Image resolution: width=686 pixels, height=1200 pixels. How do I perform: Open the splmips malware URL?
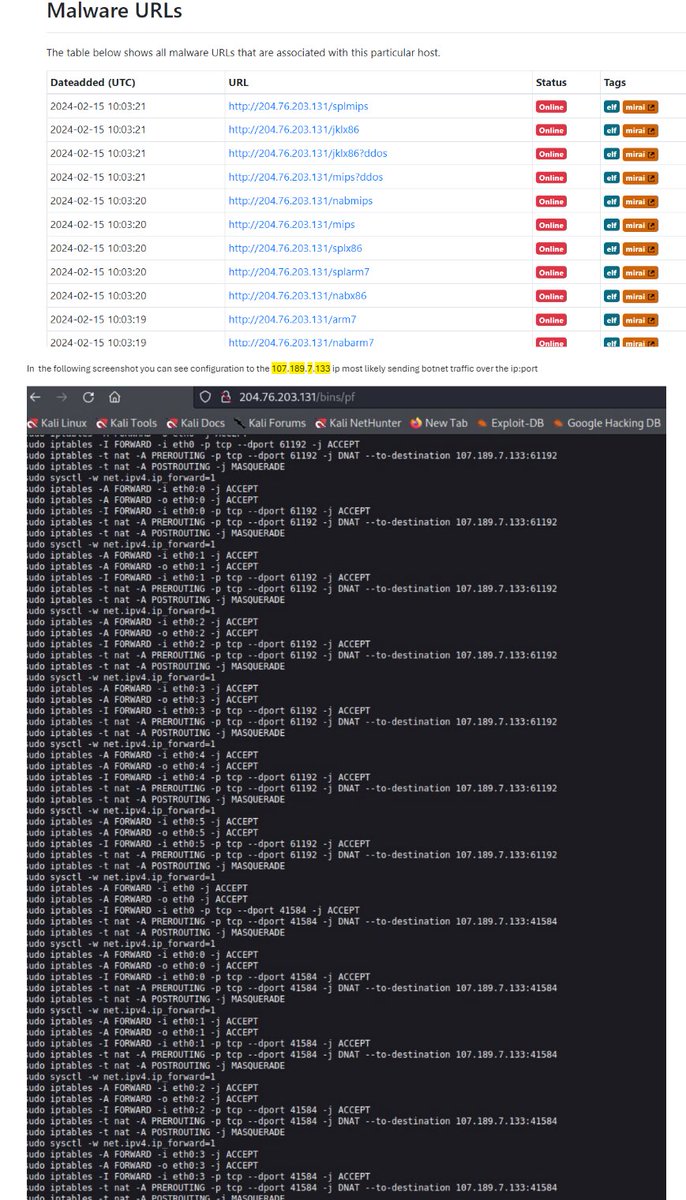coord(300,106)
